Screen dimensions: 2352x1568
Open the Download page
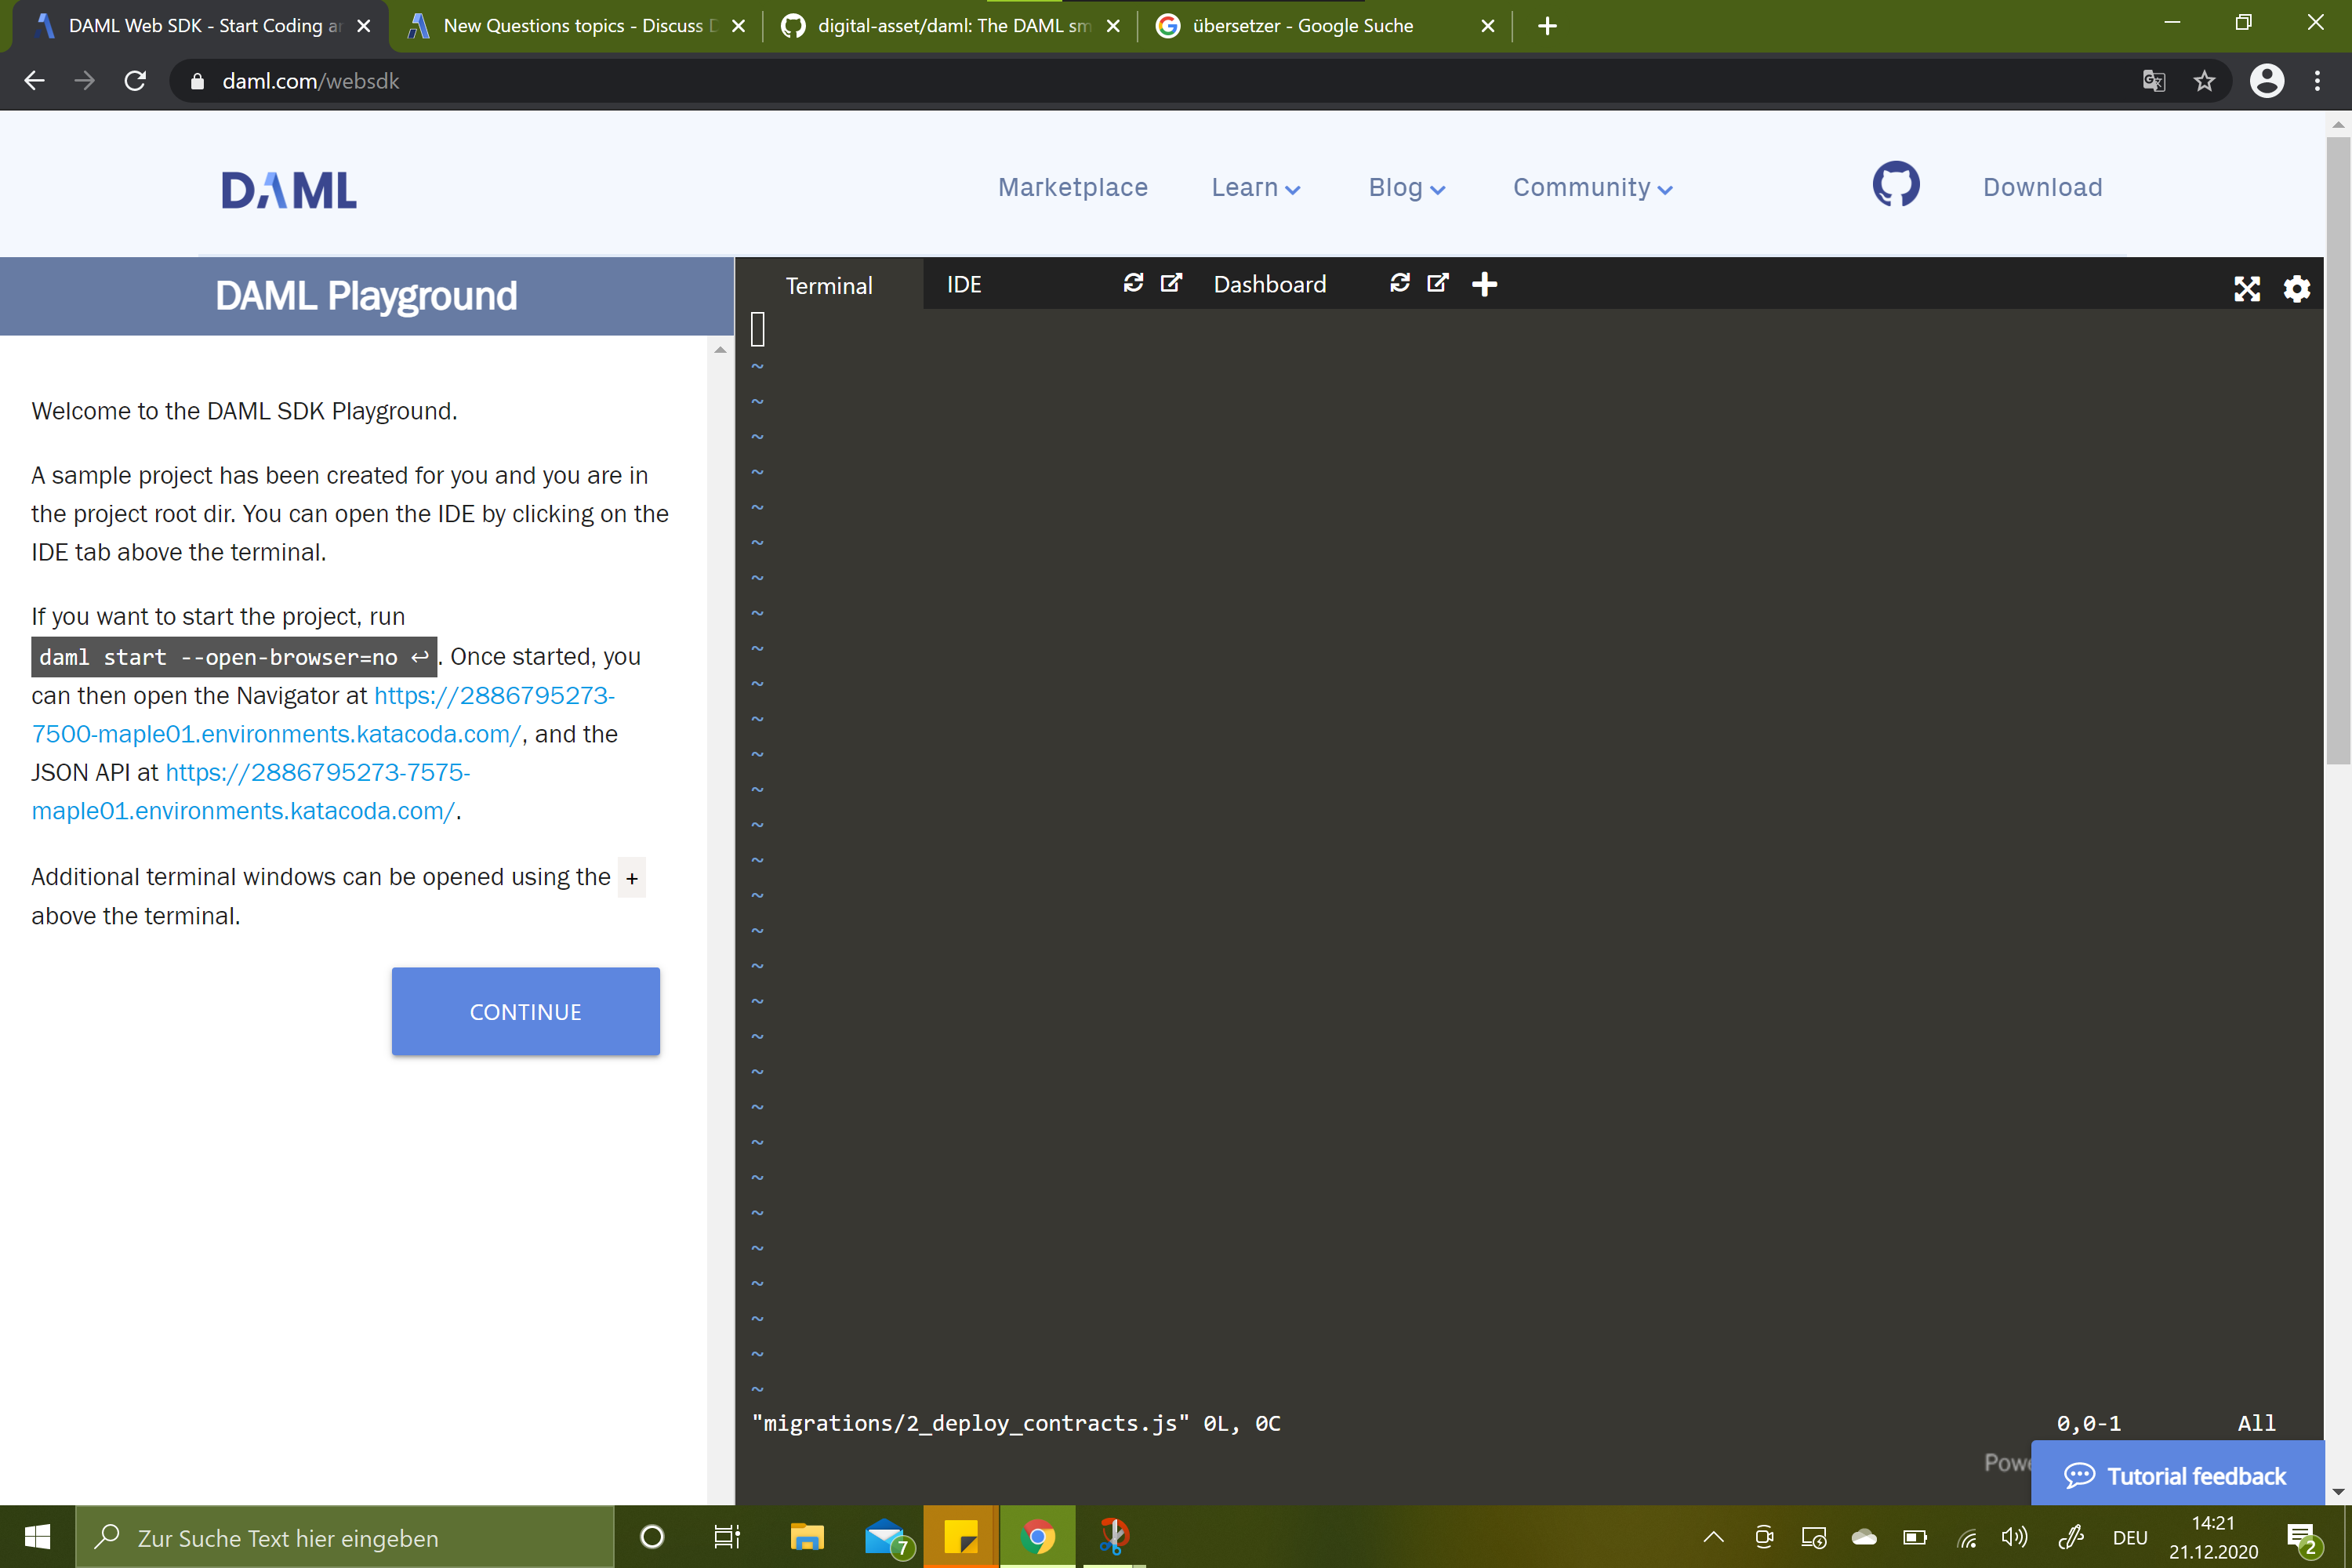click(2043, 188)
